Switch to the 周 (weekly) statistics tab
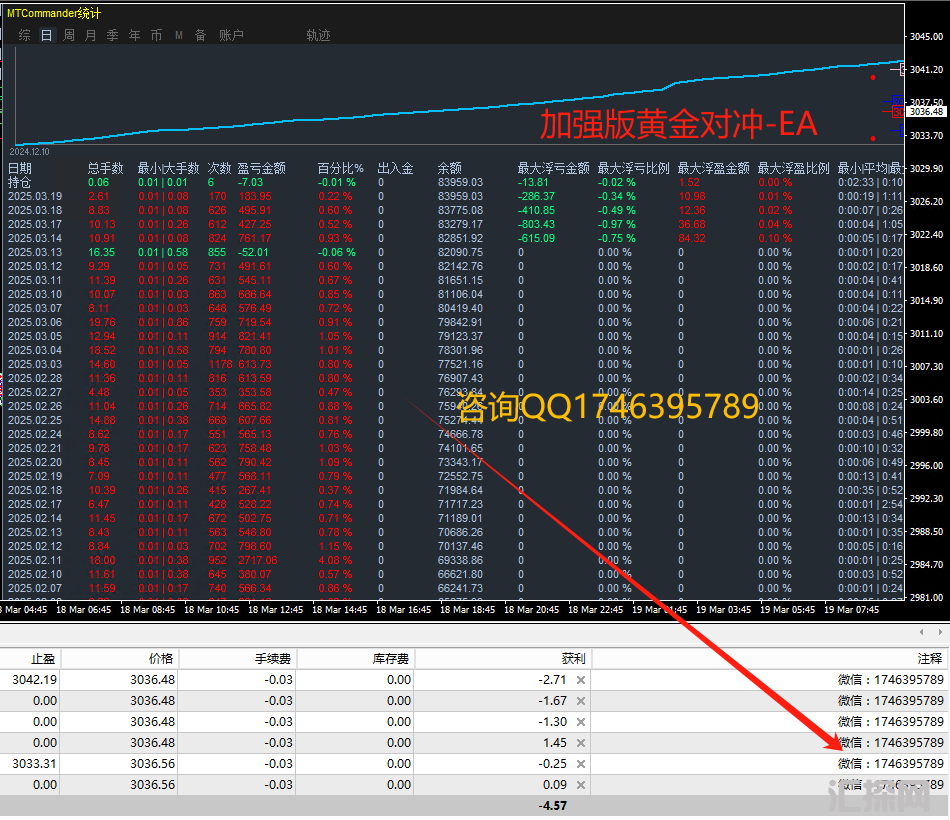This screenshot has height=820, width=950. coord(69,35)
